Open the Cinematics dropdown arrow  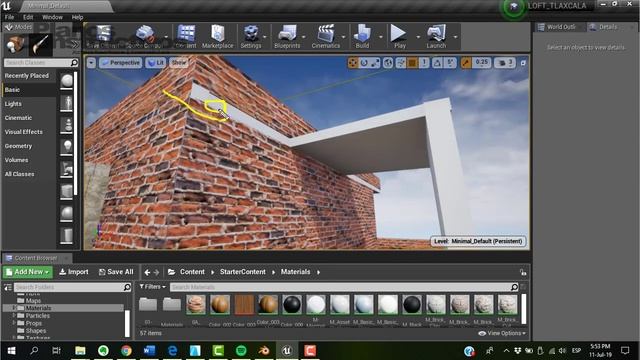343,37
